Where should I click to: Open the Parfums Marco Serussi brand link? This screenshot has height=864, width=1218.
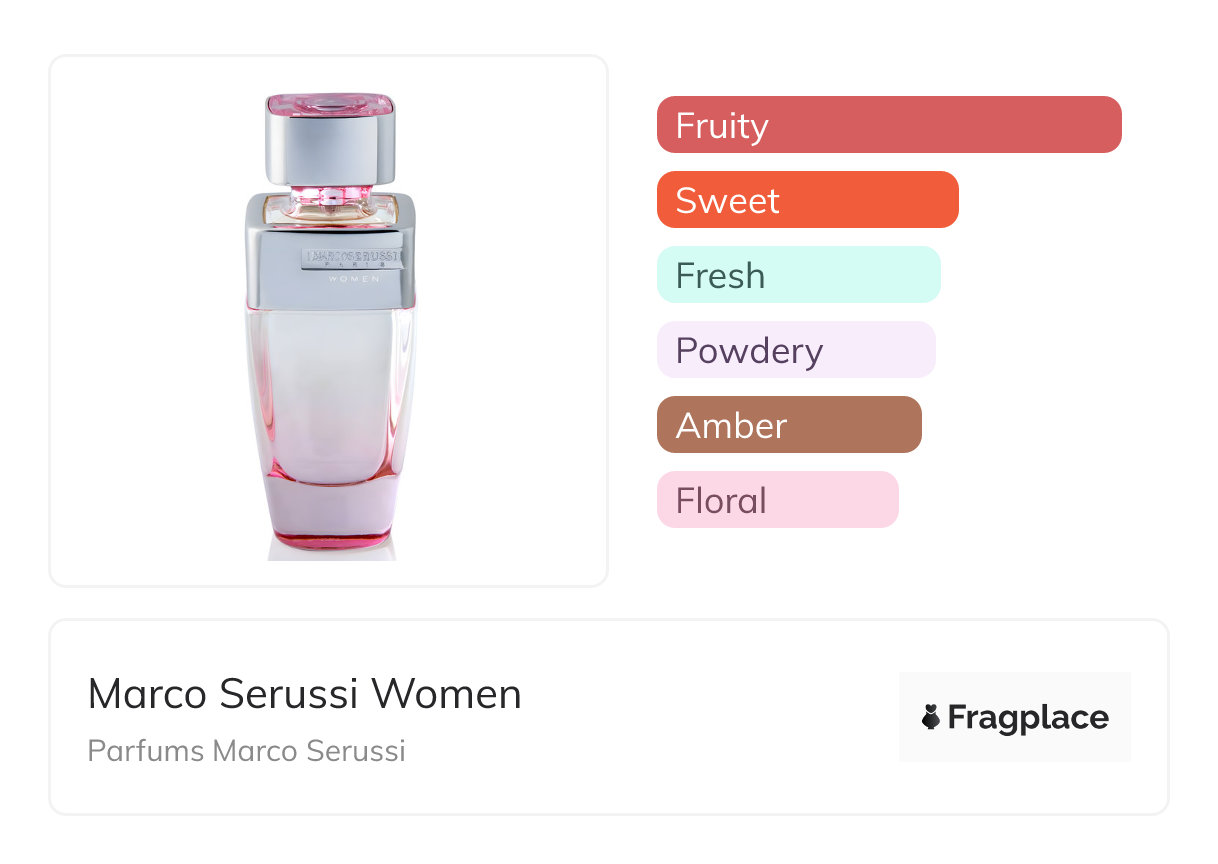coord(246,751)
